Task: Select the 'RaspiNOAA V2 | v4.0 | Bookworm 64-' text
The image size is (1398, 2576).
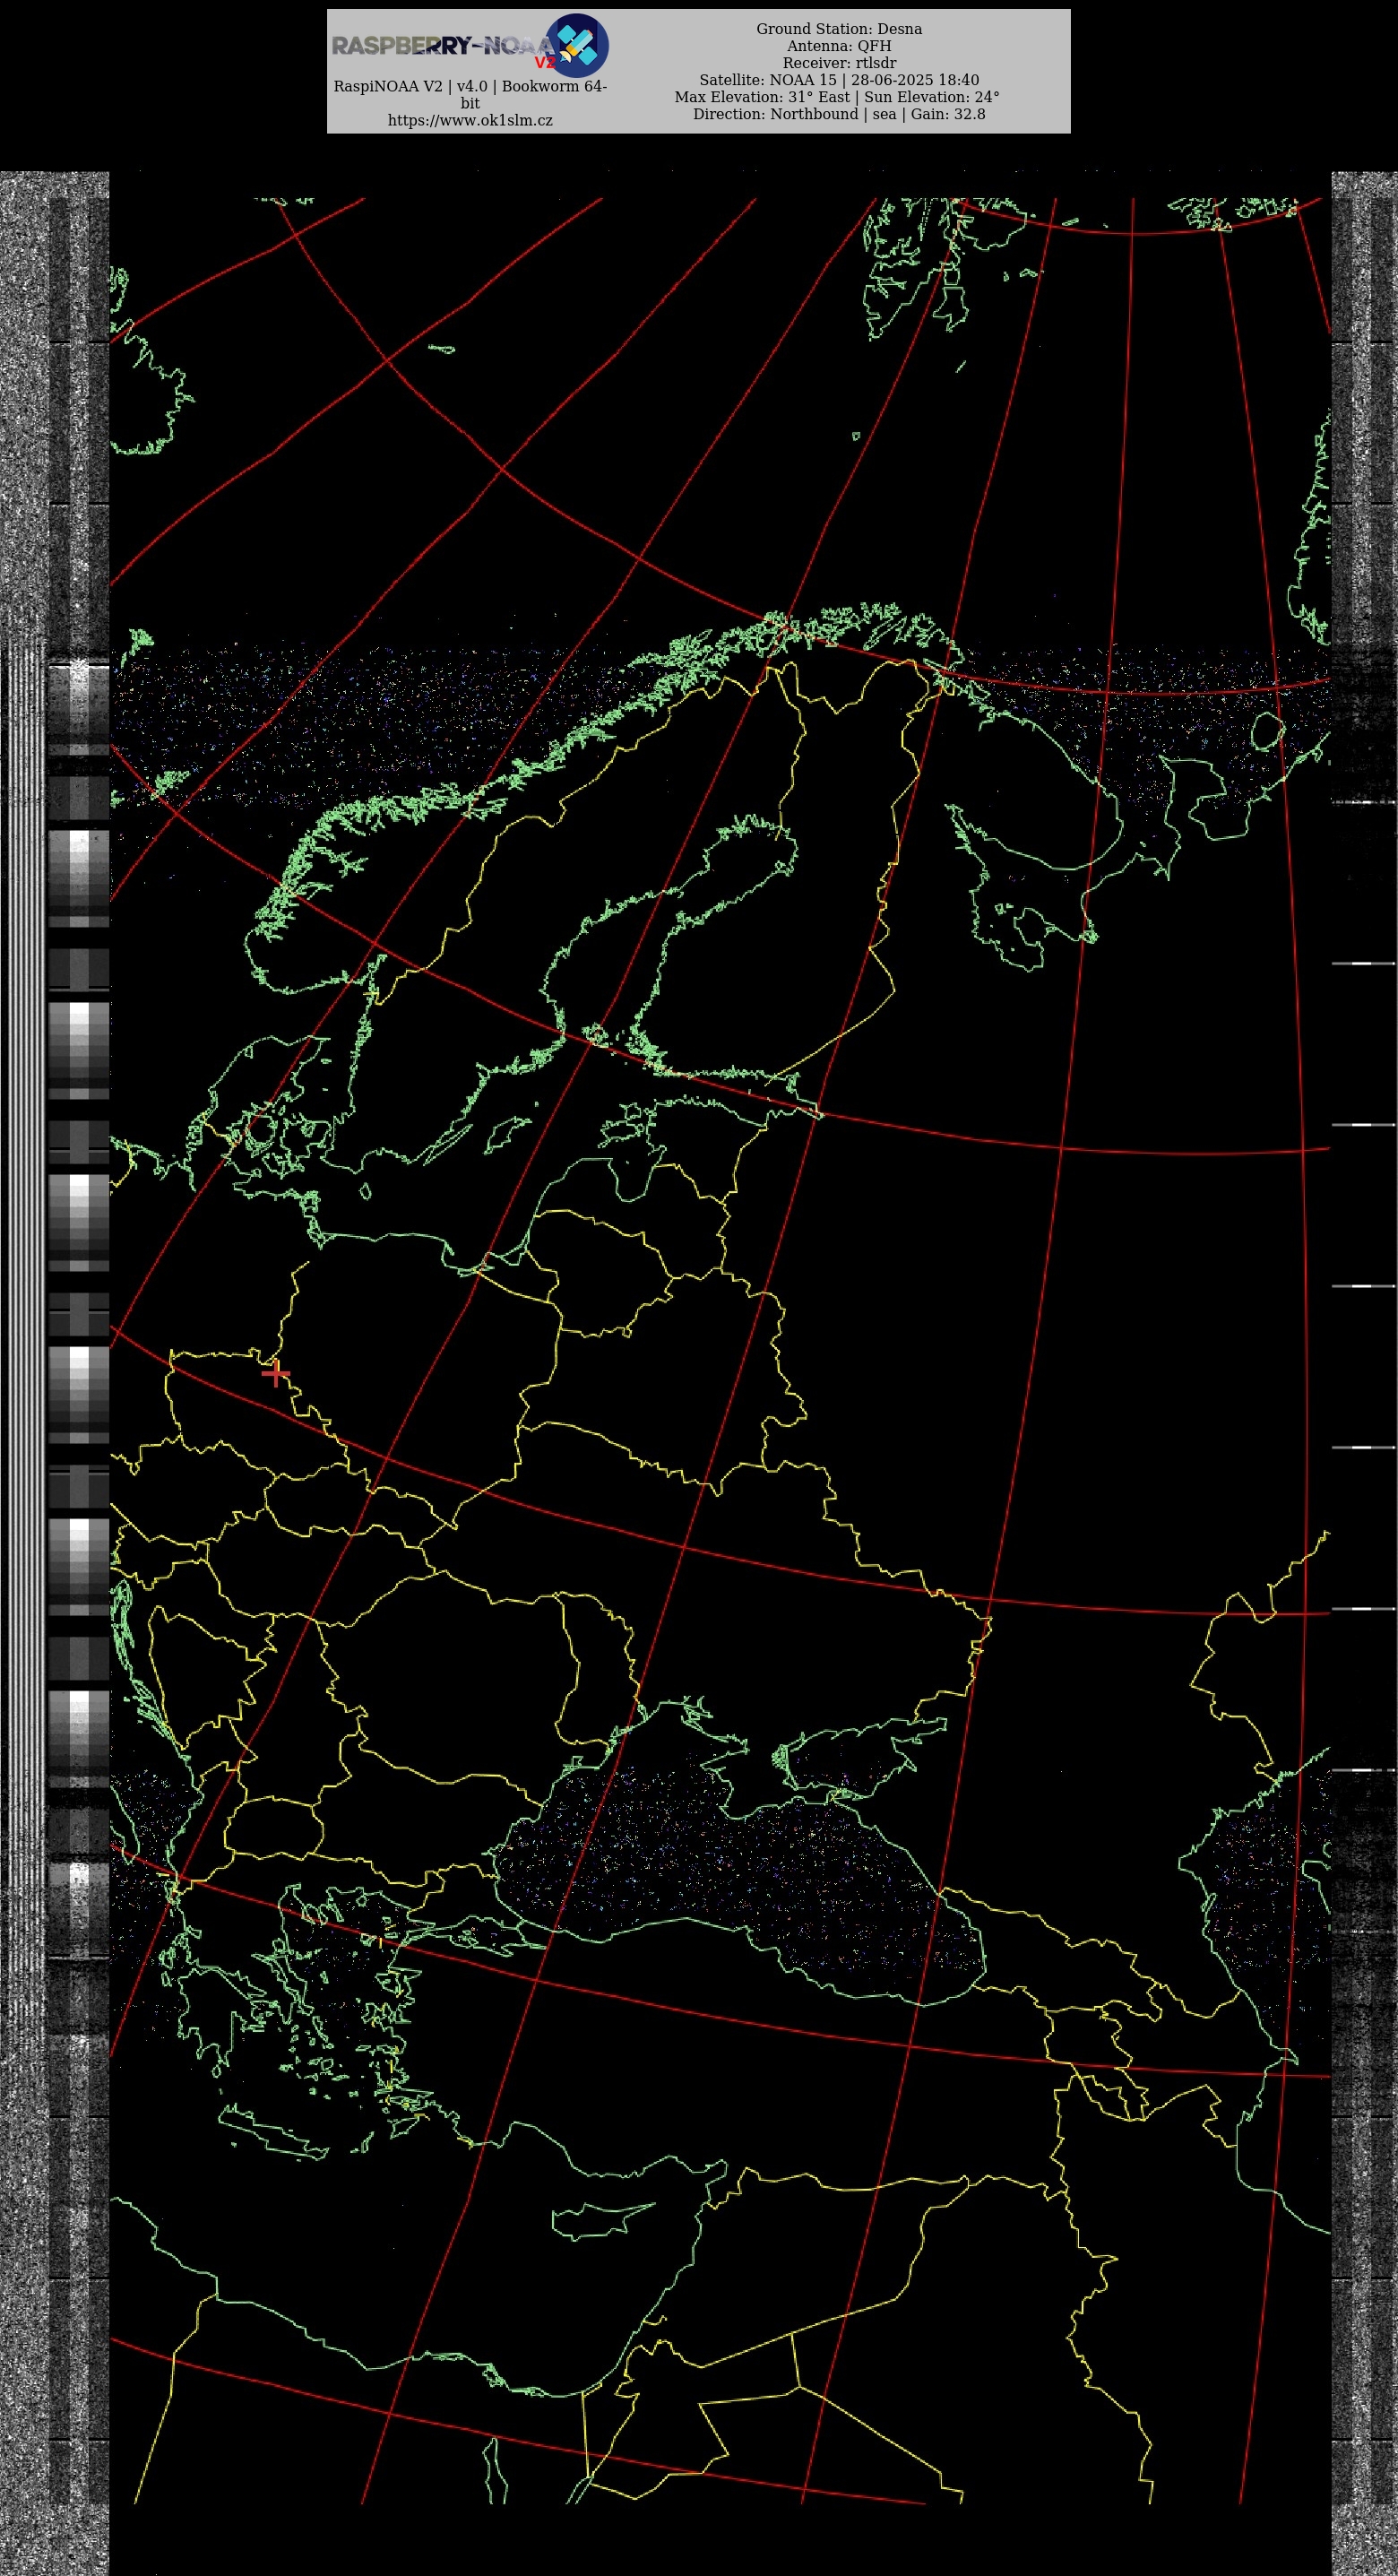Action: [x=470, y=86]
